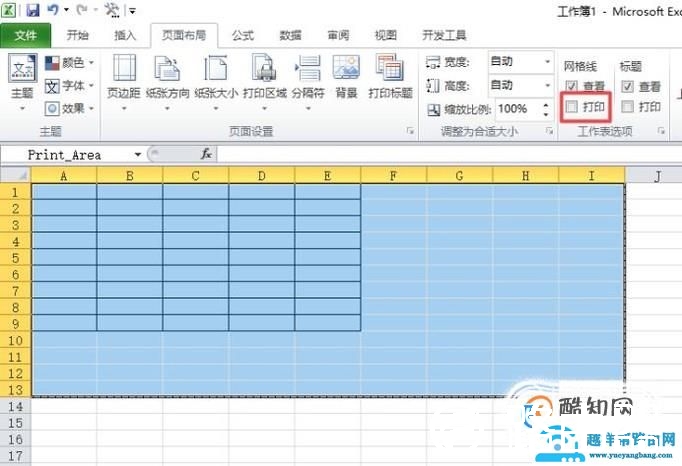Select column J header

click(x=658, y=176)
